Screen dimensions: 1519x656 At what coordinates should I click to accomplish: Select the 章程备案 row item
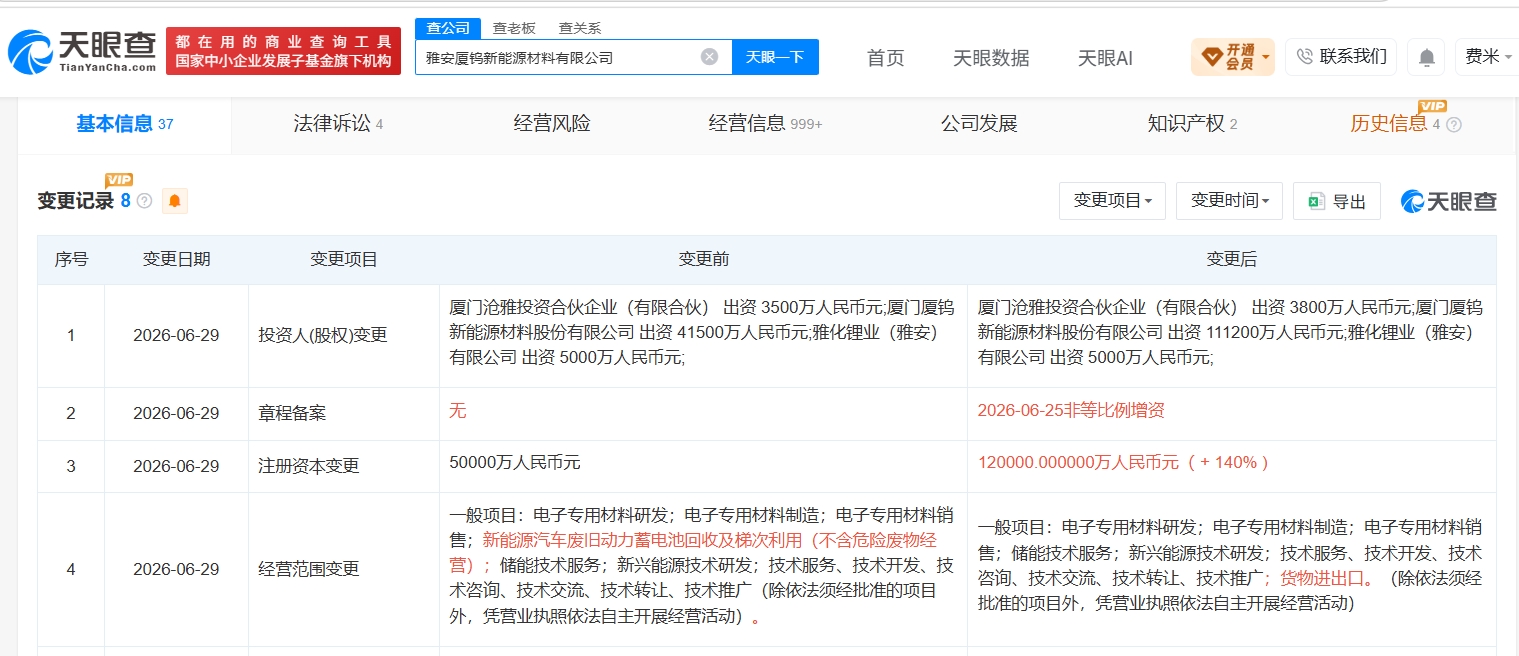click(290, 413)
